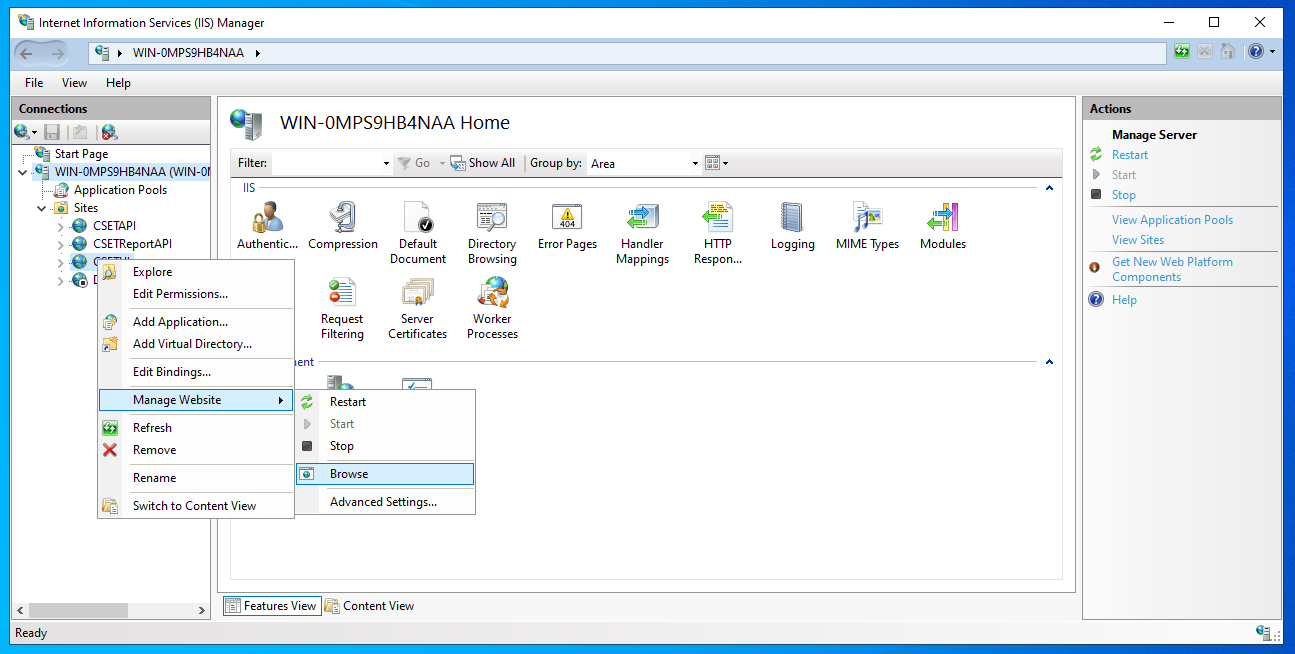Choose Add Application in context menu

click(x=195, y=322)
